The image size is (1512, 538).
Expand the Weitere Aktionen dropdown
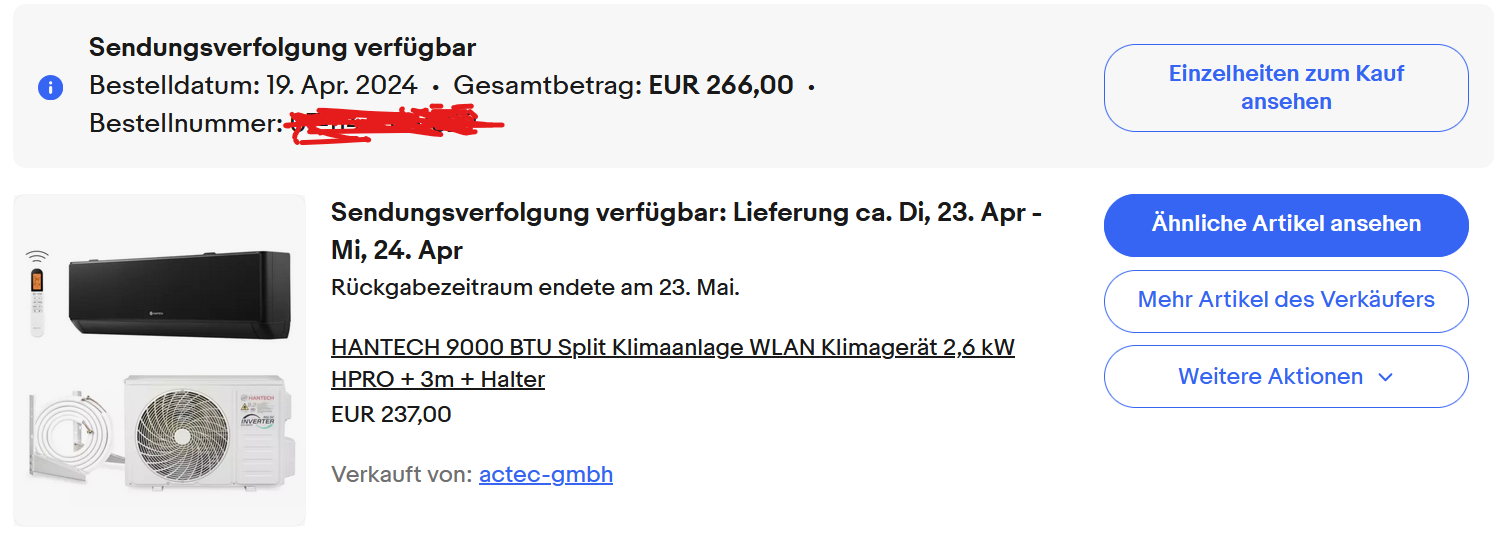1286,376
